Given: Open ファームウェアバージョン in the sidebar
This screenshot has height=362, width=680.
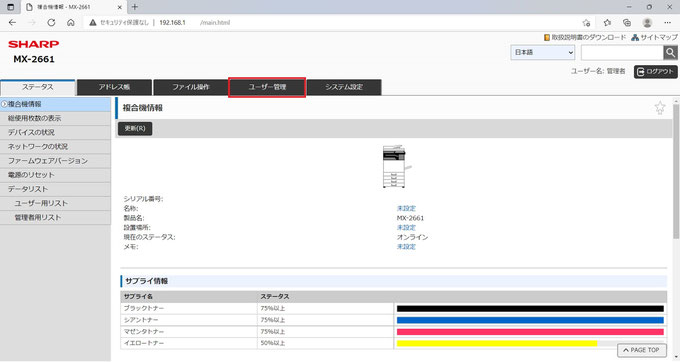Looking at the screenshot, I should click(55, 161).
